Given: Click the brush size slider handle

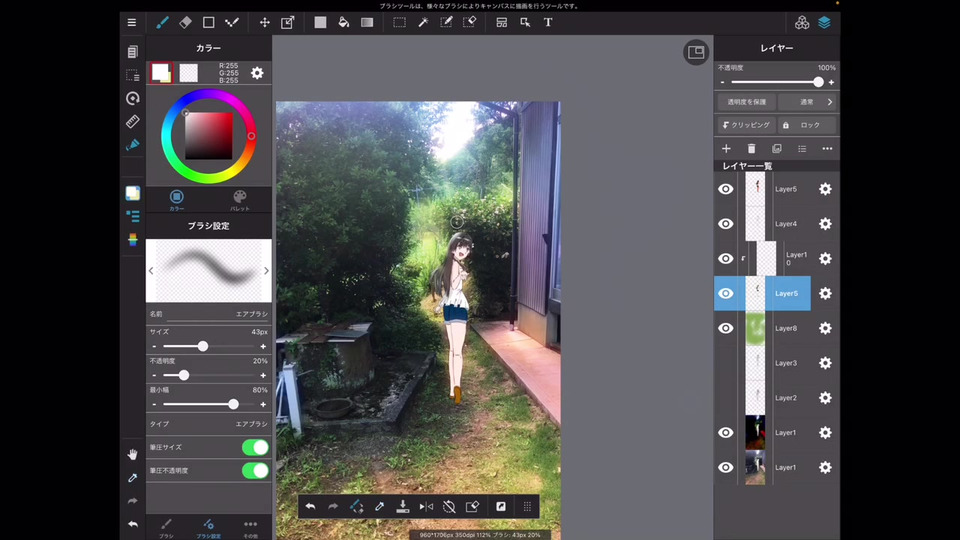Looking at the screenshot, I should point(203,347).
